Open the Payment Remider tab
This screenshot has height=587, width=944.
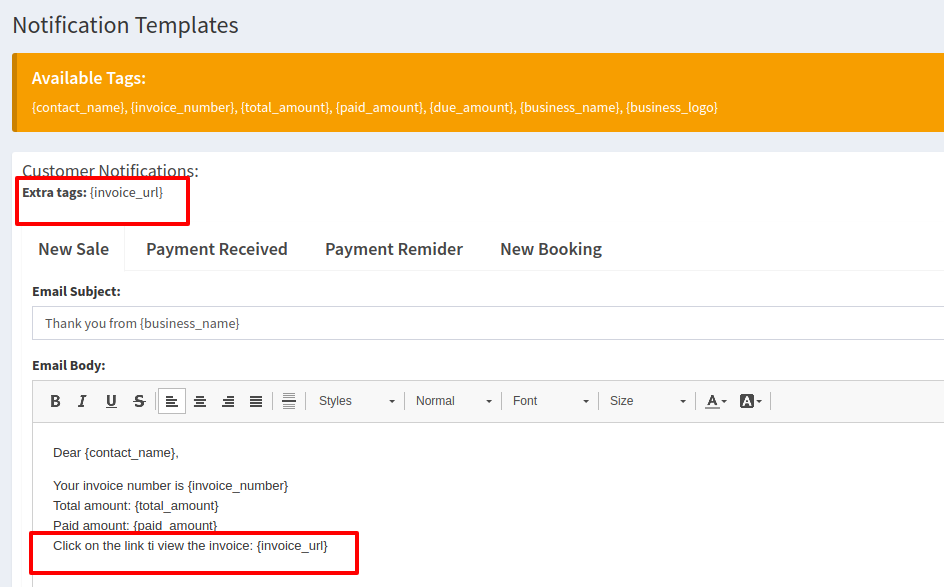pyautogui.click(x=394, y=249)
